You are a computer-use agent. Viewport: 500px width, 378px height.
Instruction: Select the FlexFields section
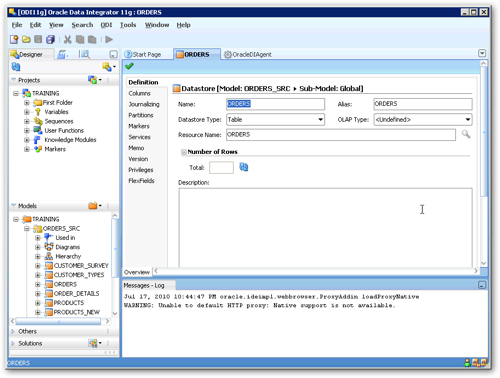pyautogui.click(x=141, y=181)
